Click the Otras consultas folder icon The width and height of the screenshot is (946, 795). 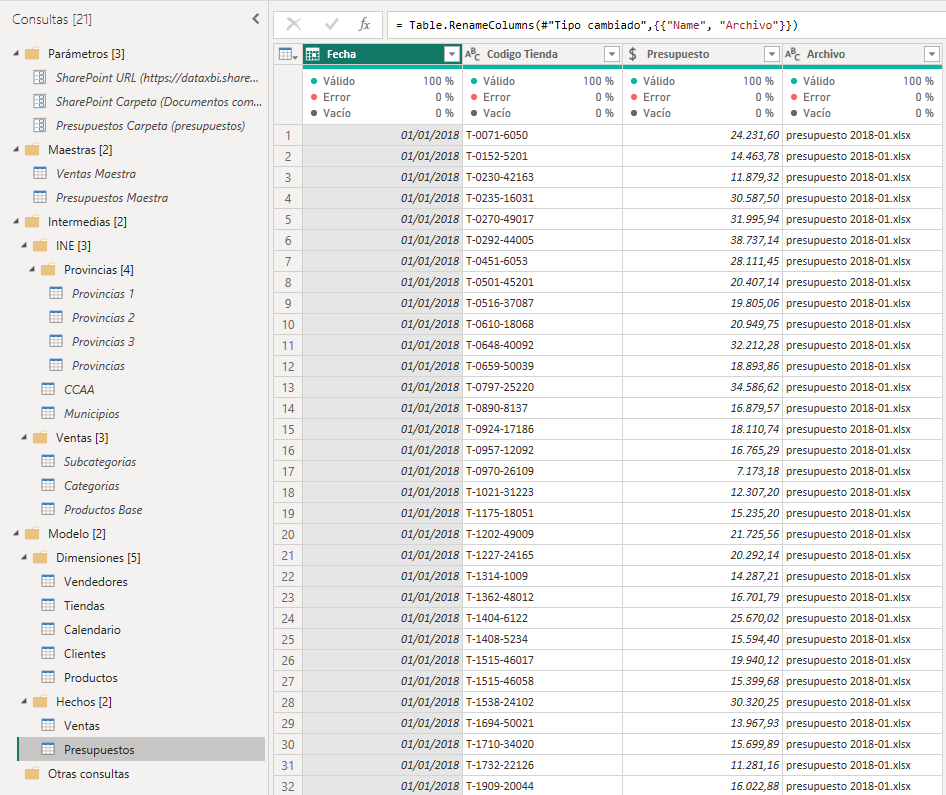32,773
